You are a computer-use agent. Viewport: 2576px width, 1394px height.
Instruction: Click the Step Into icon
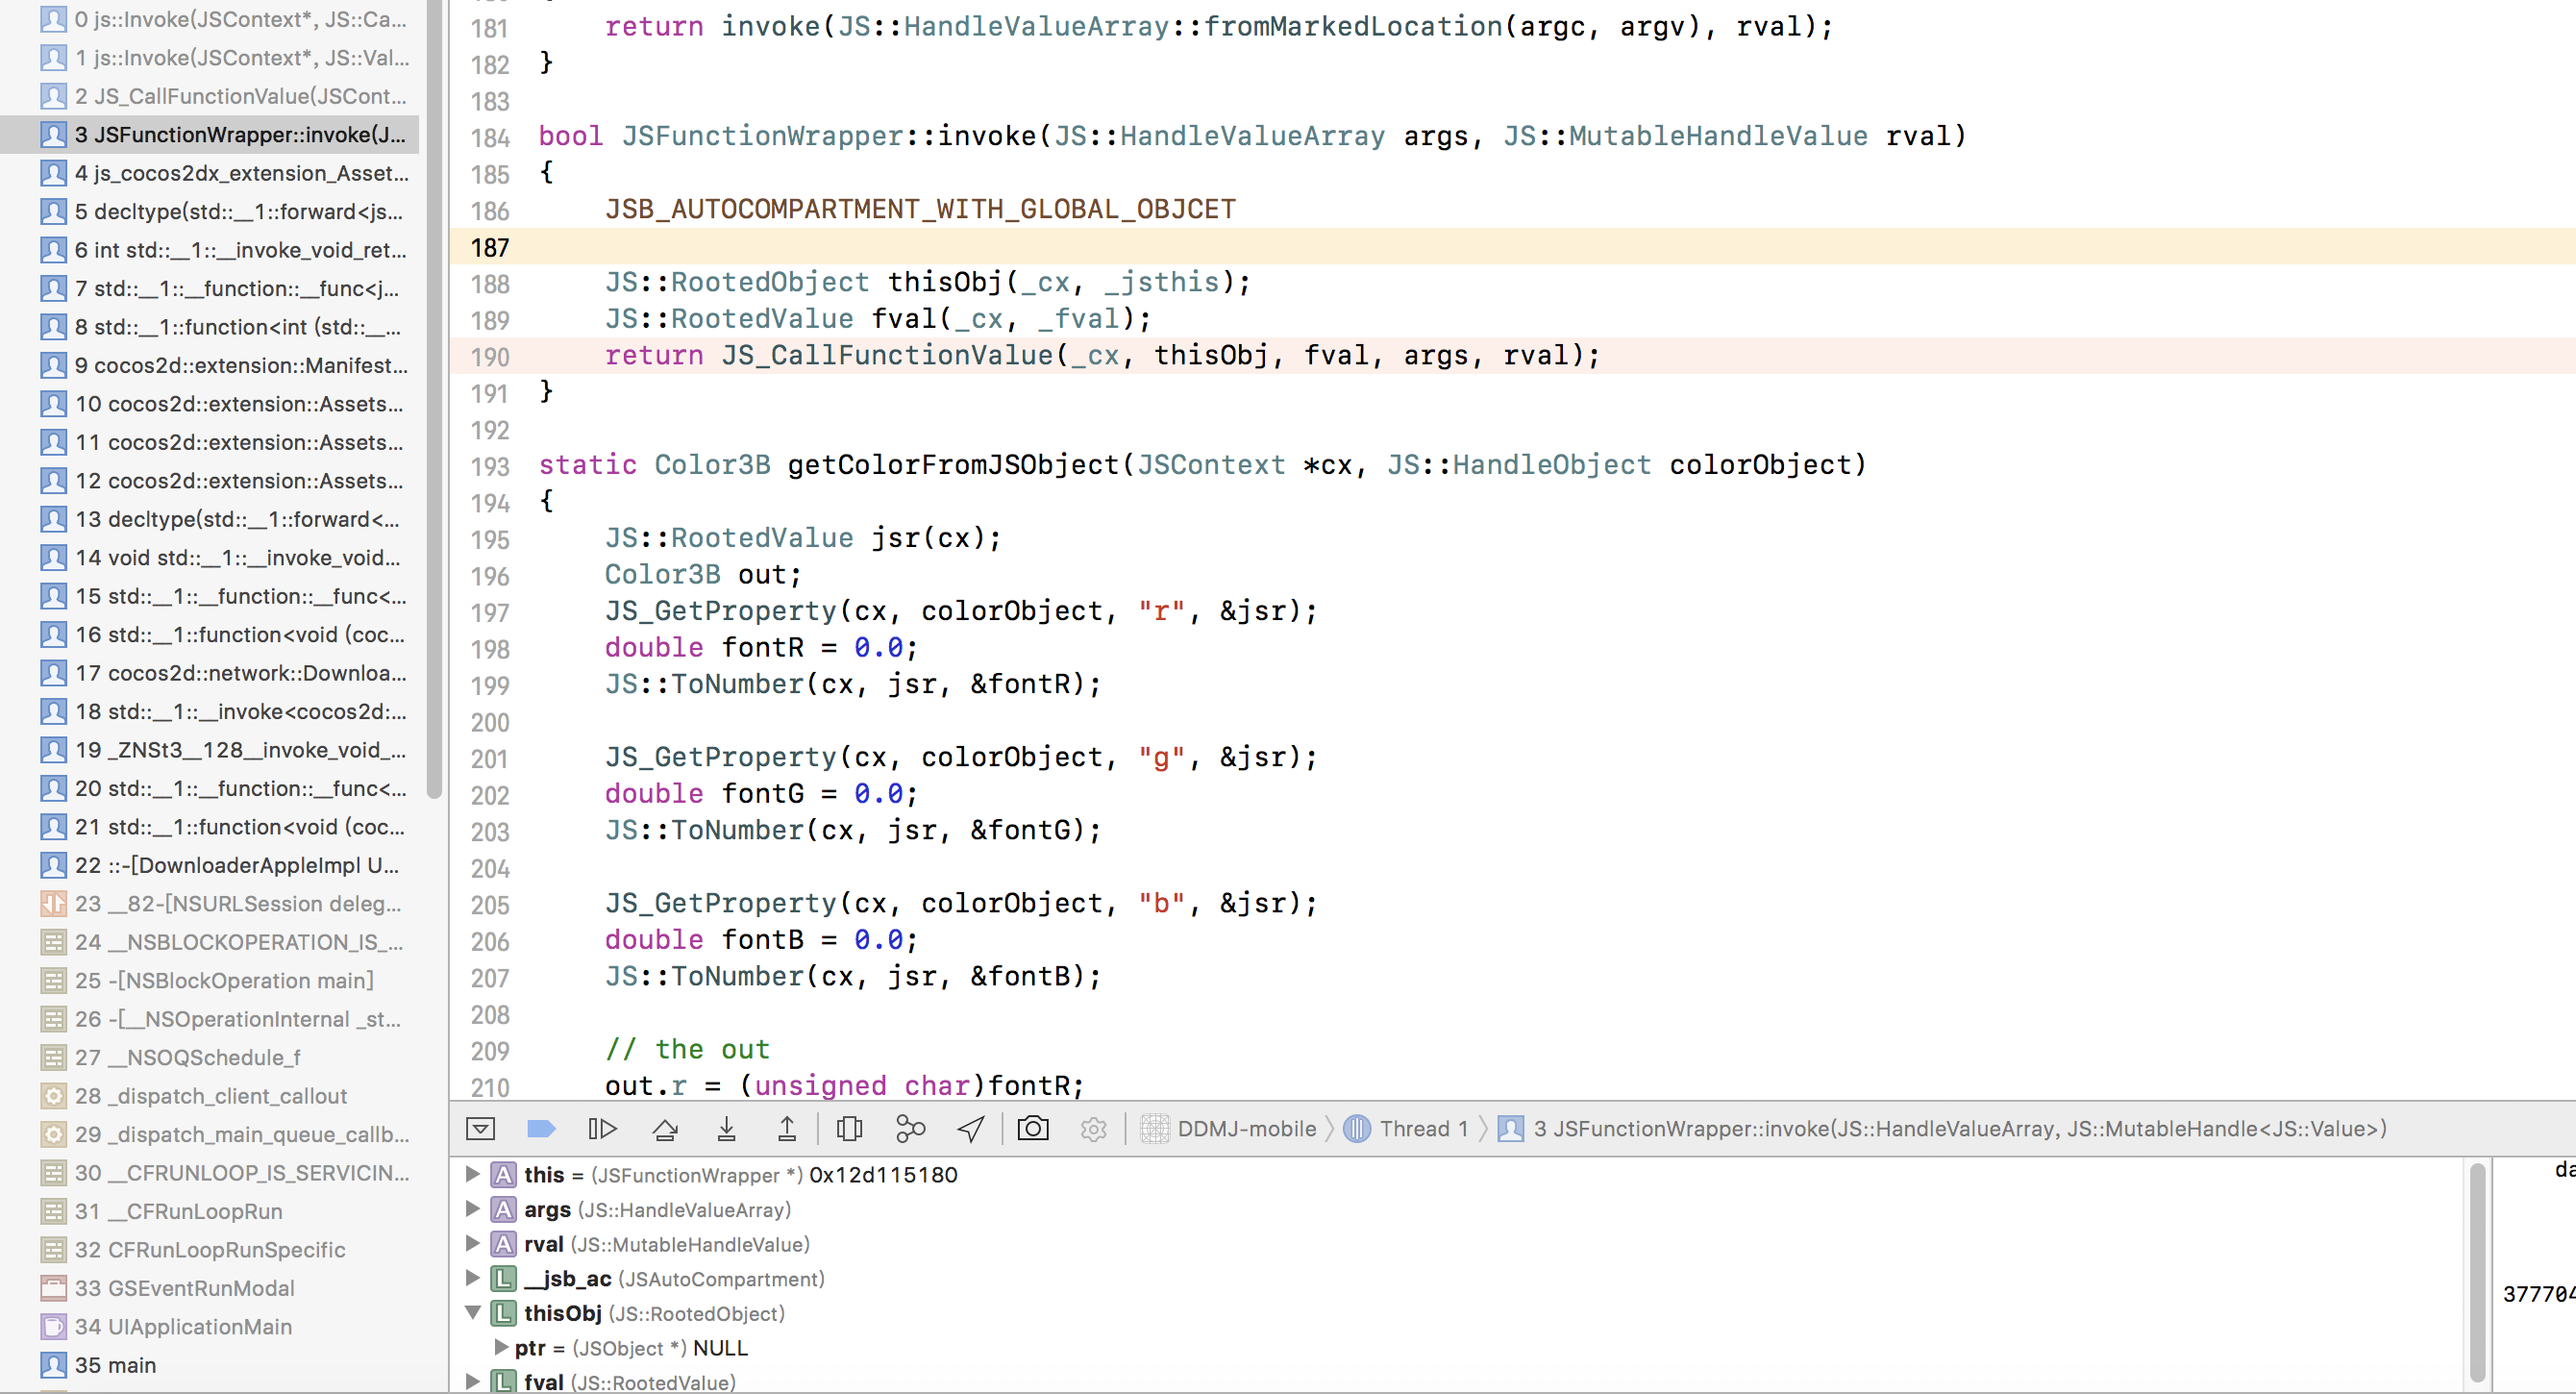click(x=727, y=1129)
